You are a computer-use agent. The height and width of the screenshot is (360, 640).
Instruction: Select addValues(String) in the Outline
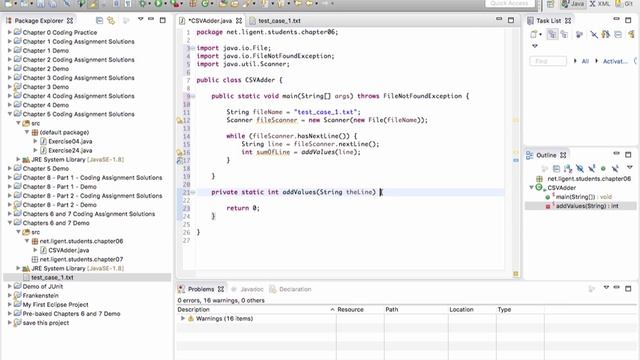pyautogui.click(x=583, y=206)
